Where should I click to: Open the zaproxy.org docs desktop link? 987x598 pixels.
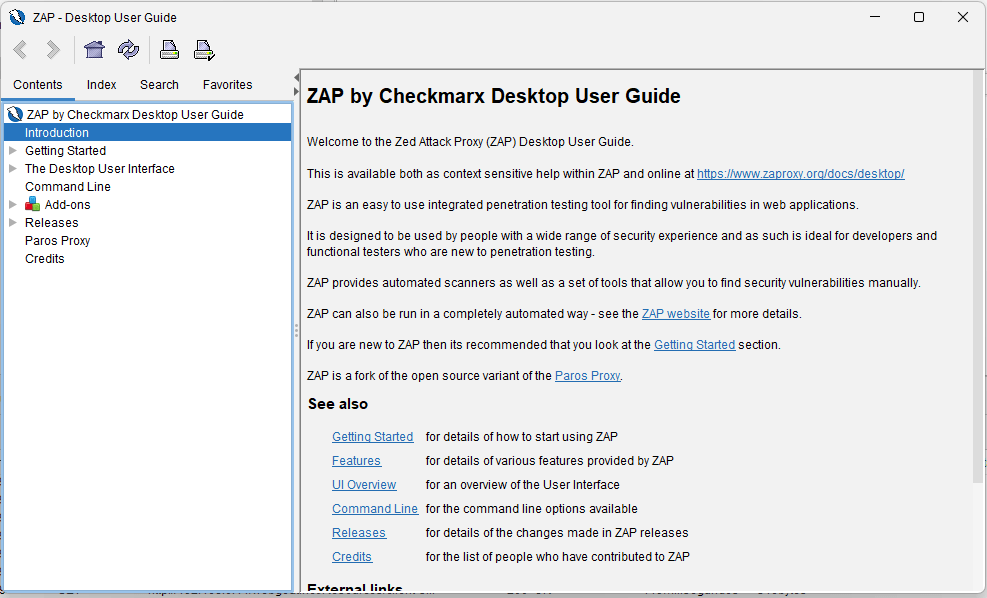[x=800, y=174]
